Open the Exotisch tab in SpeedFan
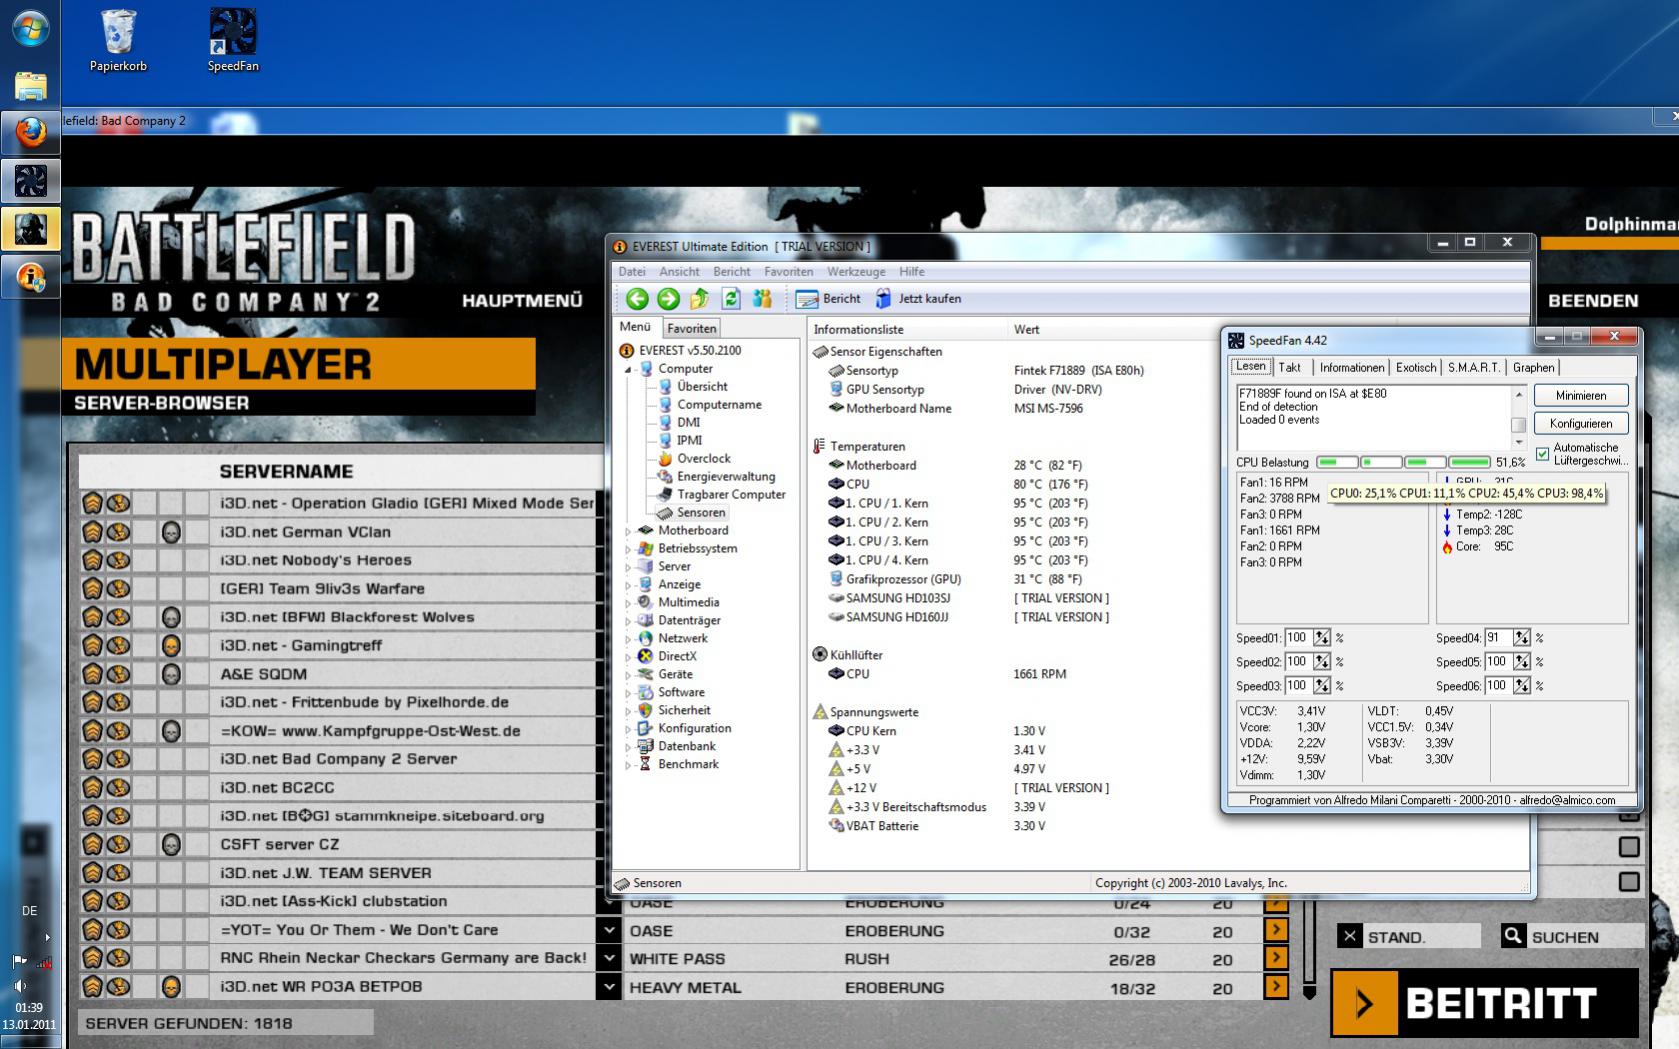Image resolution: width=1679 pixels, height=1049 pixels. coord(1416,368)
